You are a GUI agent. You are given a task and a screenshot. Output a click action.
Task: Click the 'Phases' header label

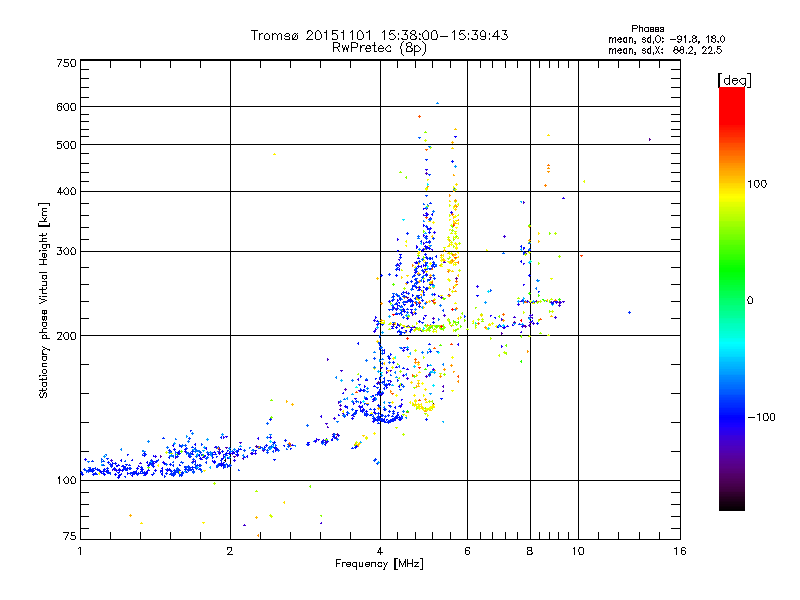click(x=647, y=29)
